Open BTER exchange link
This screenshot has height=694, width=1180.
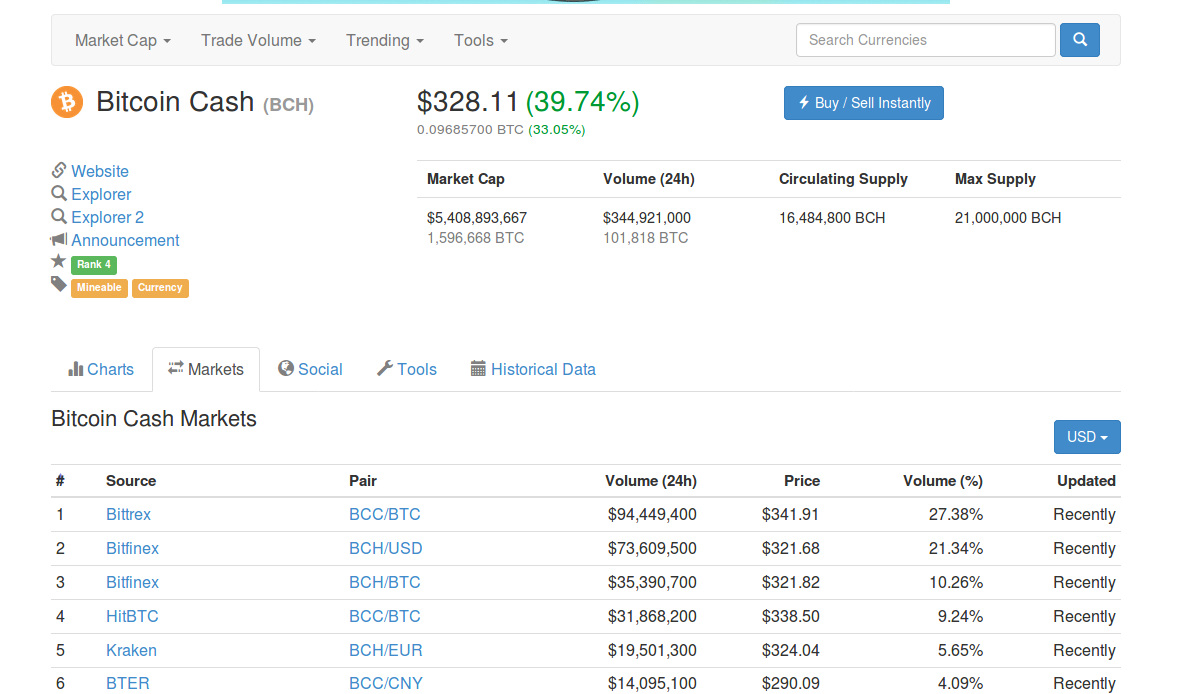128,683
